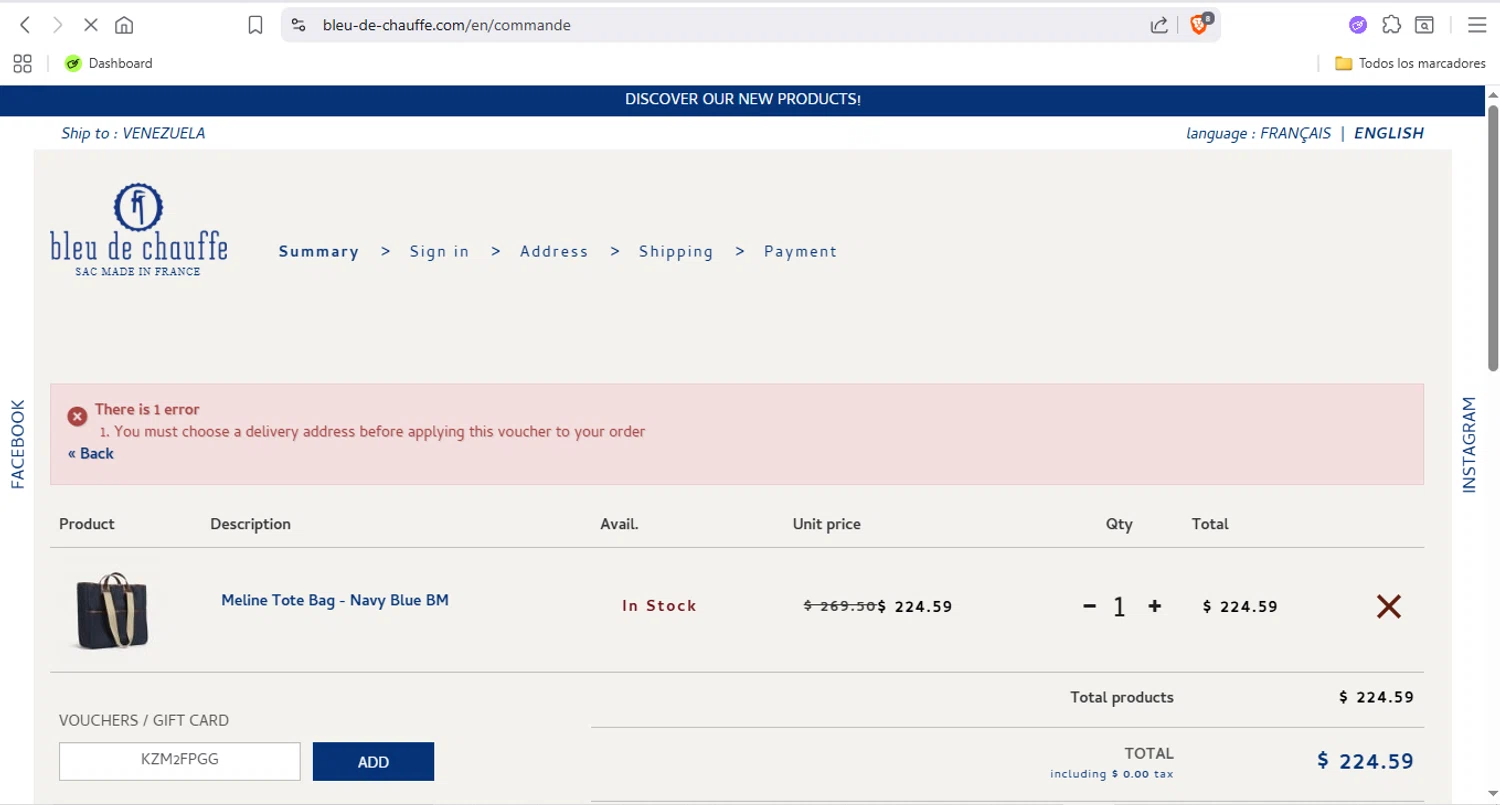Stop page loading with the X icon
The image size is (1500, 805).
[x=90, y=25]
